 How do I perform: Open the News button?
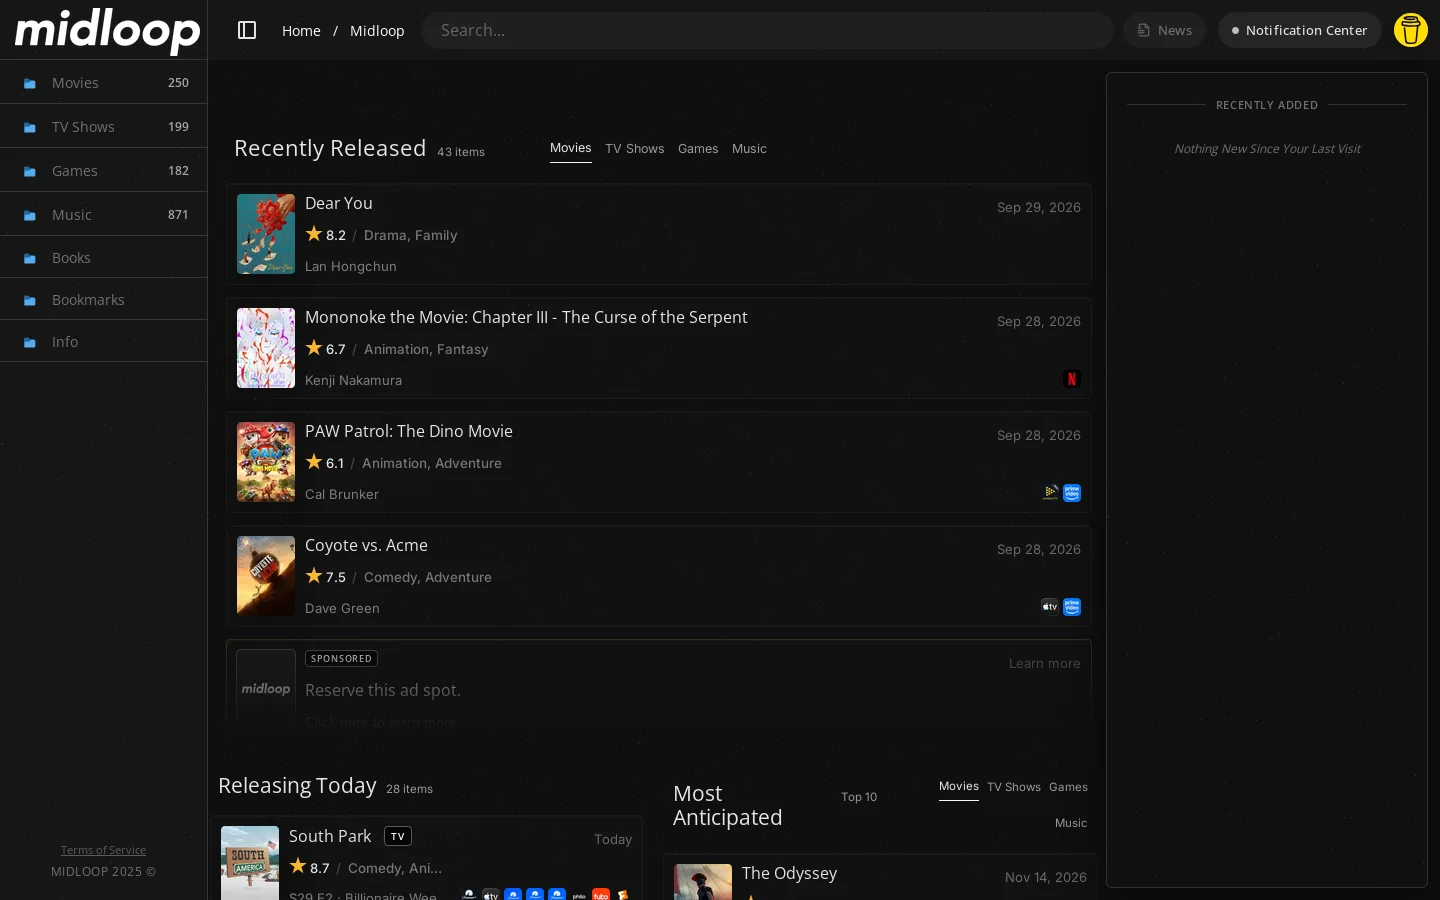click(1165, 30)
